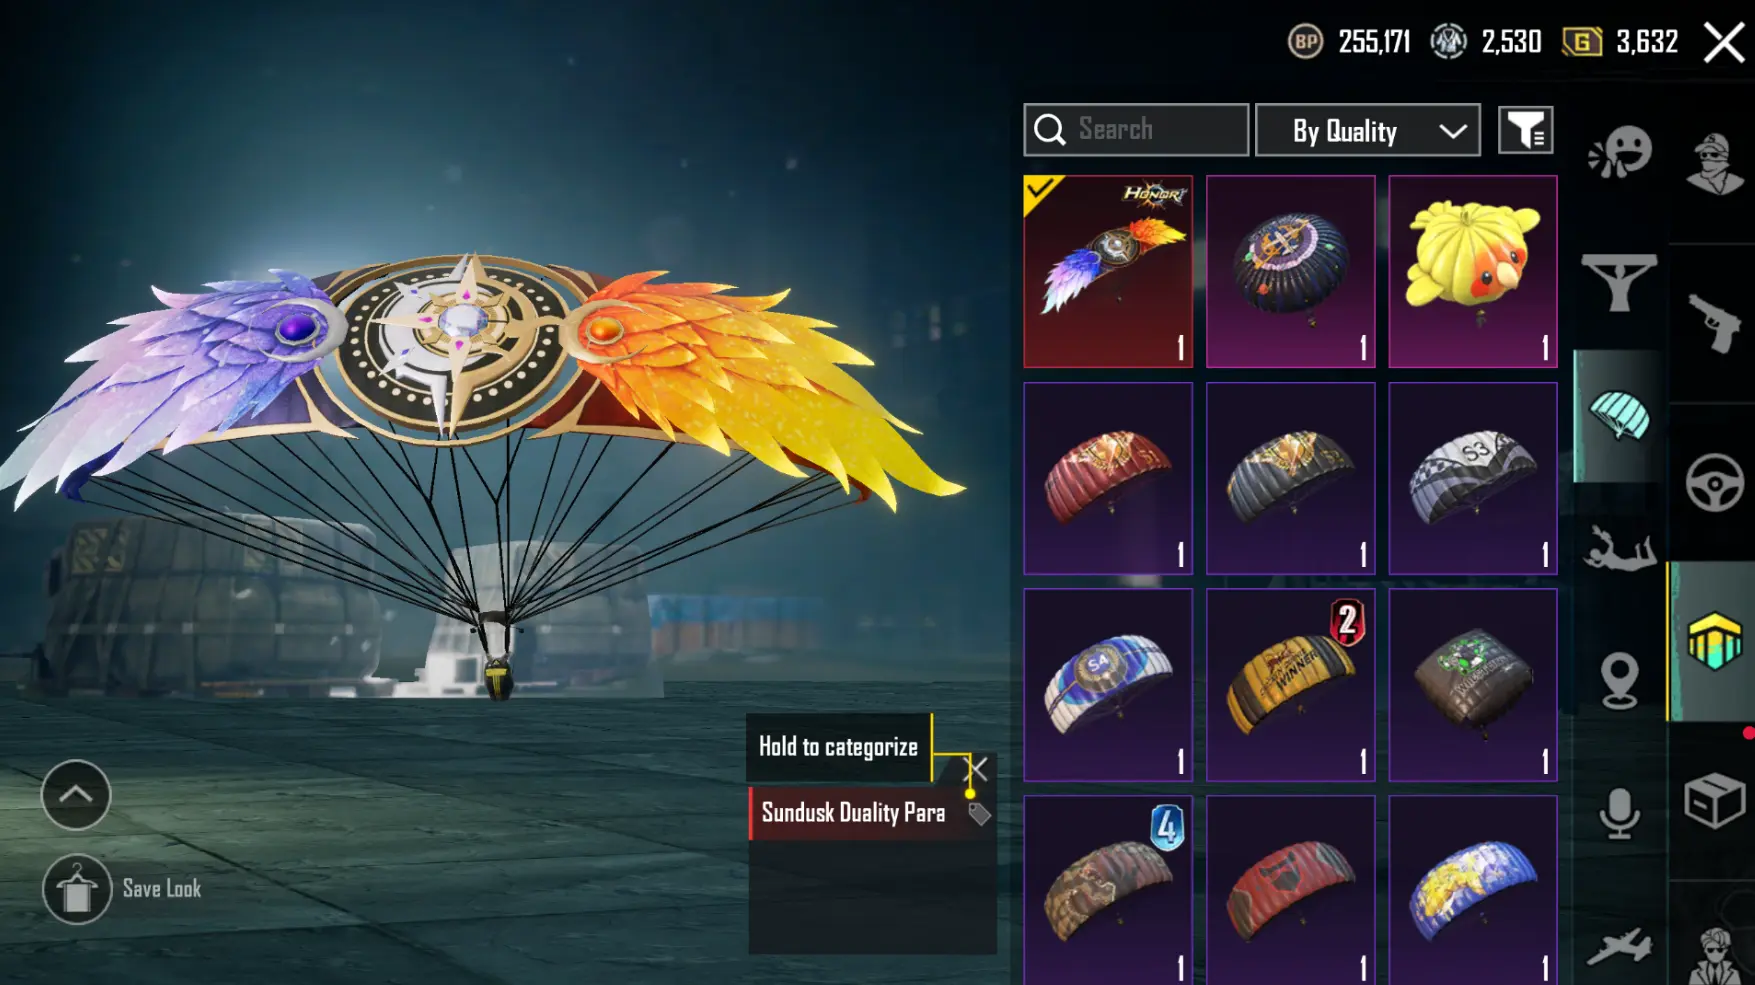Open the steering wheel vehicle icon

click(1714, 483)
